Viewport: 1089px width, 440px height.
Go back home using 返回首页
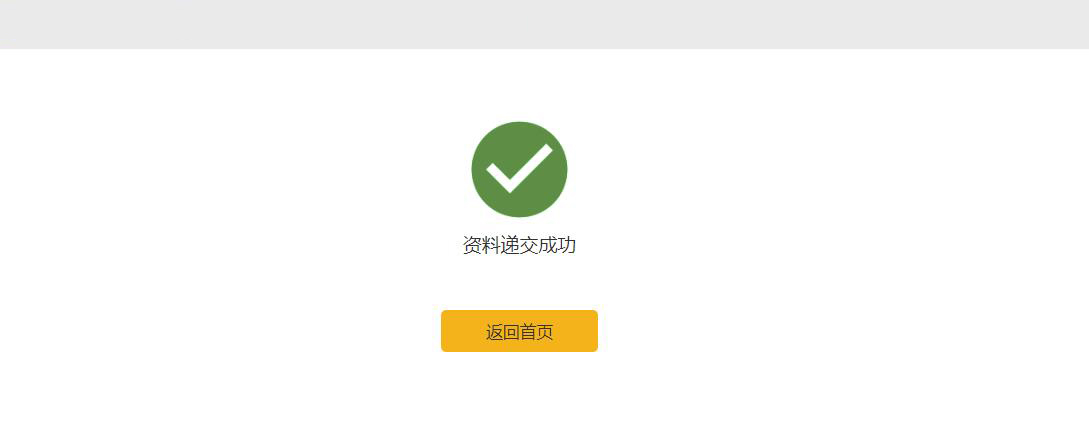point(519,331)
